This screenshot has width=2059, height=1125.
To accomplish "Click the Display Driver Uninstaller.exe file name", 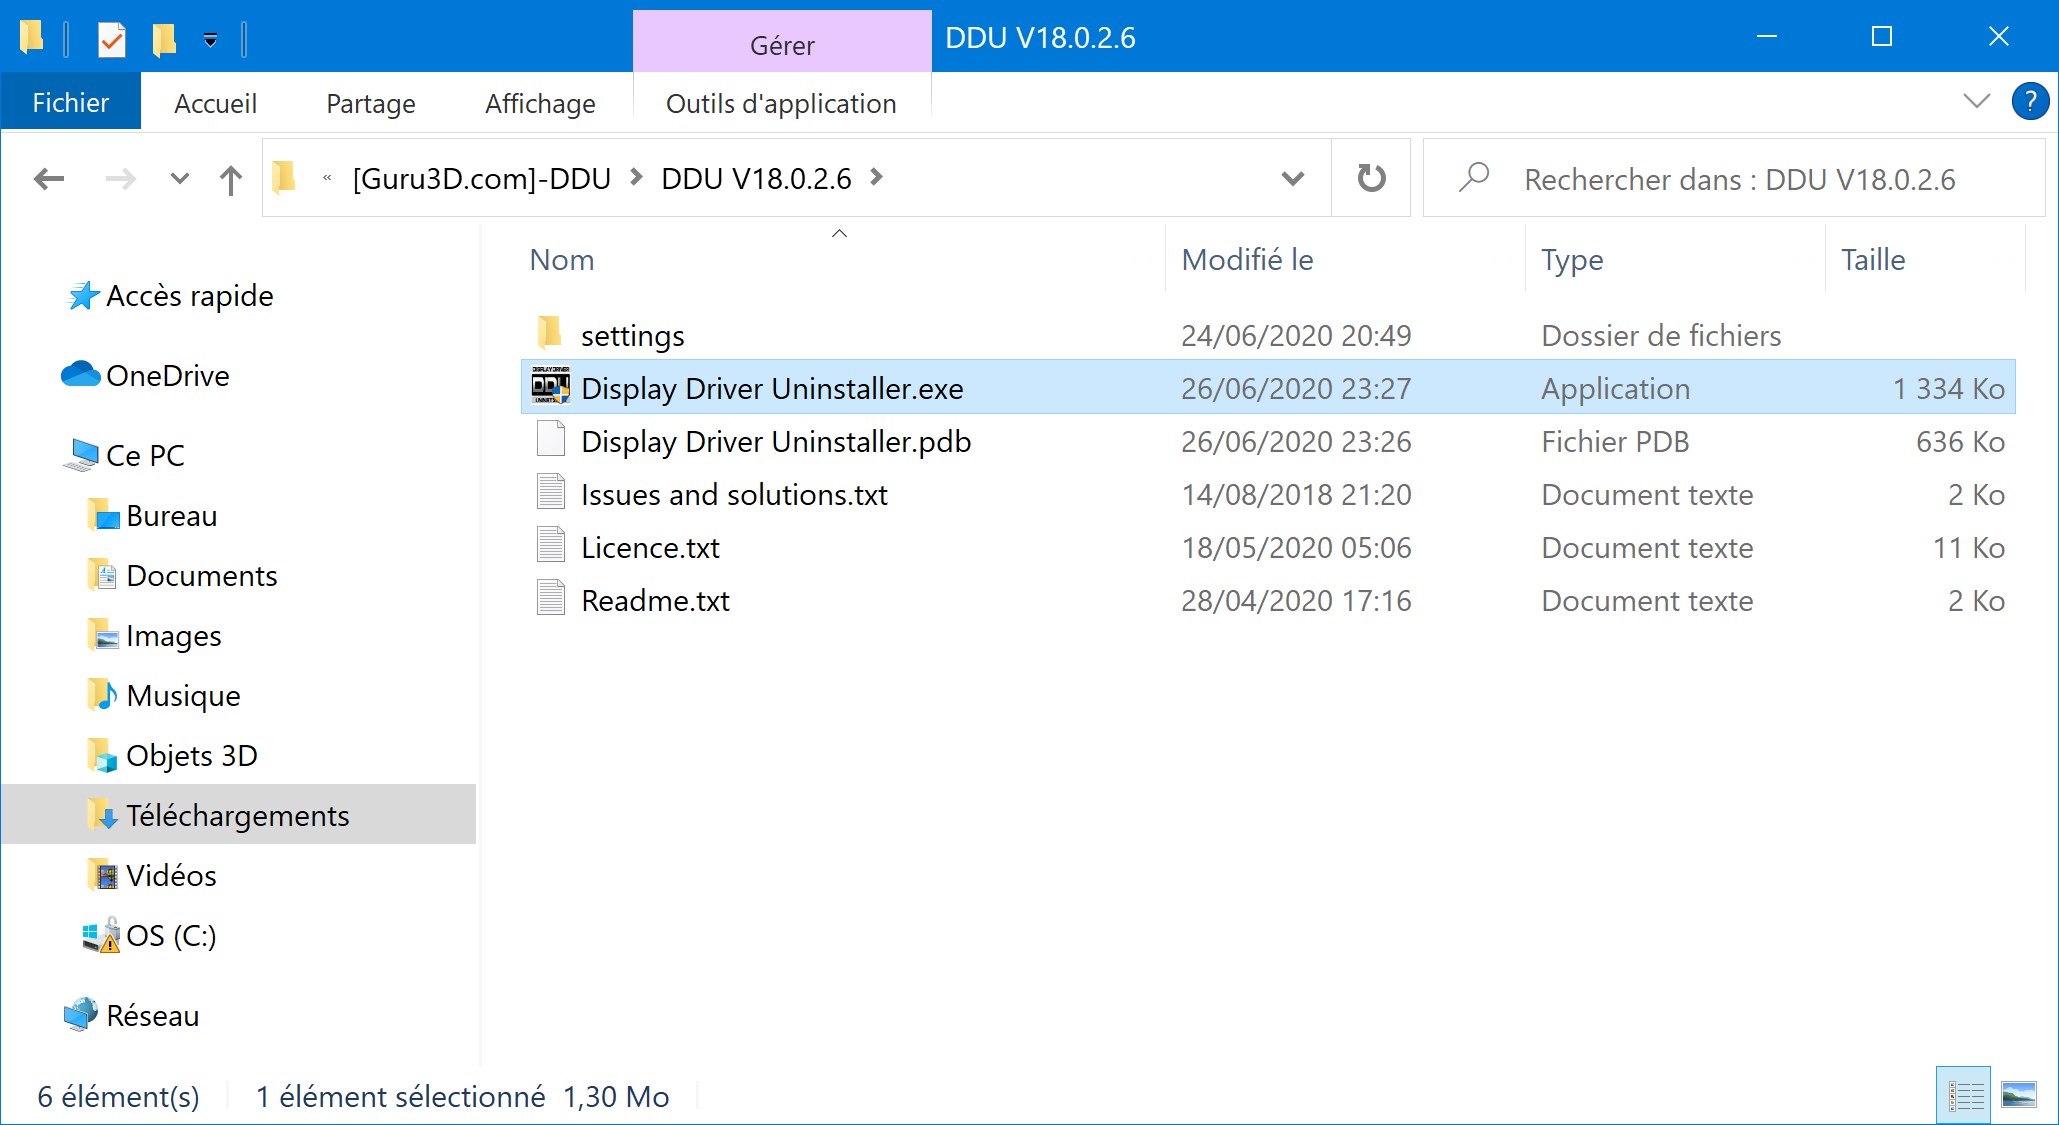I will click(772, 389).
